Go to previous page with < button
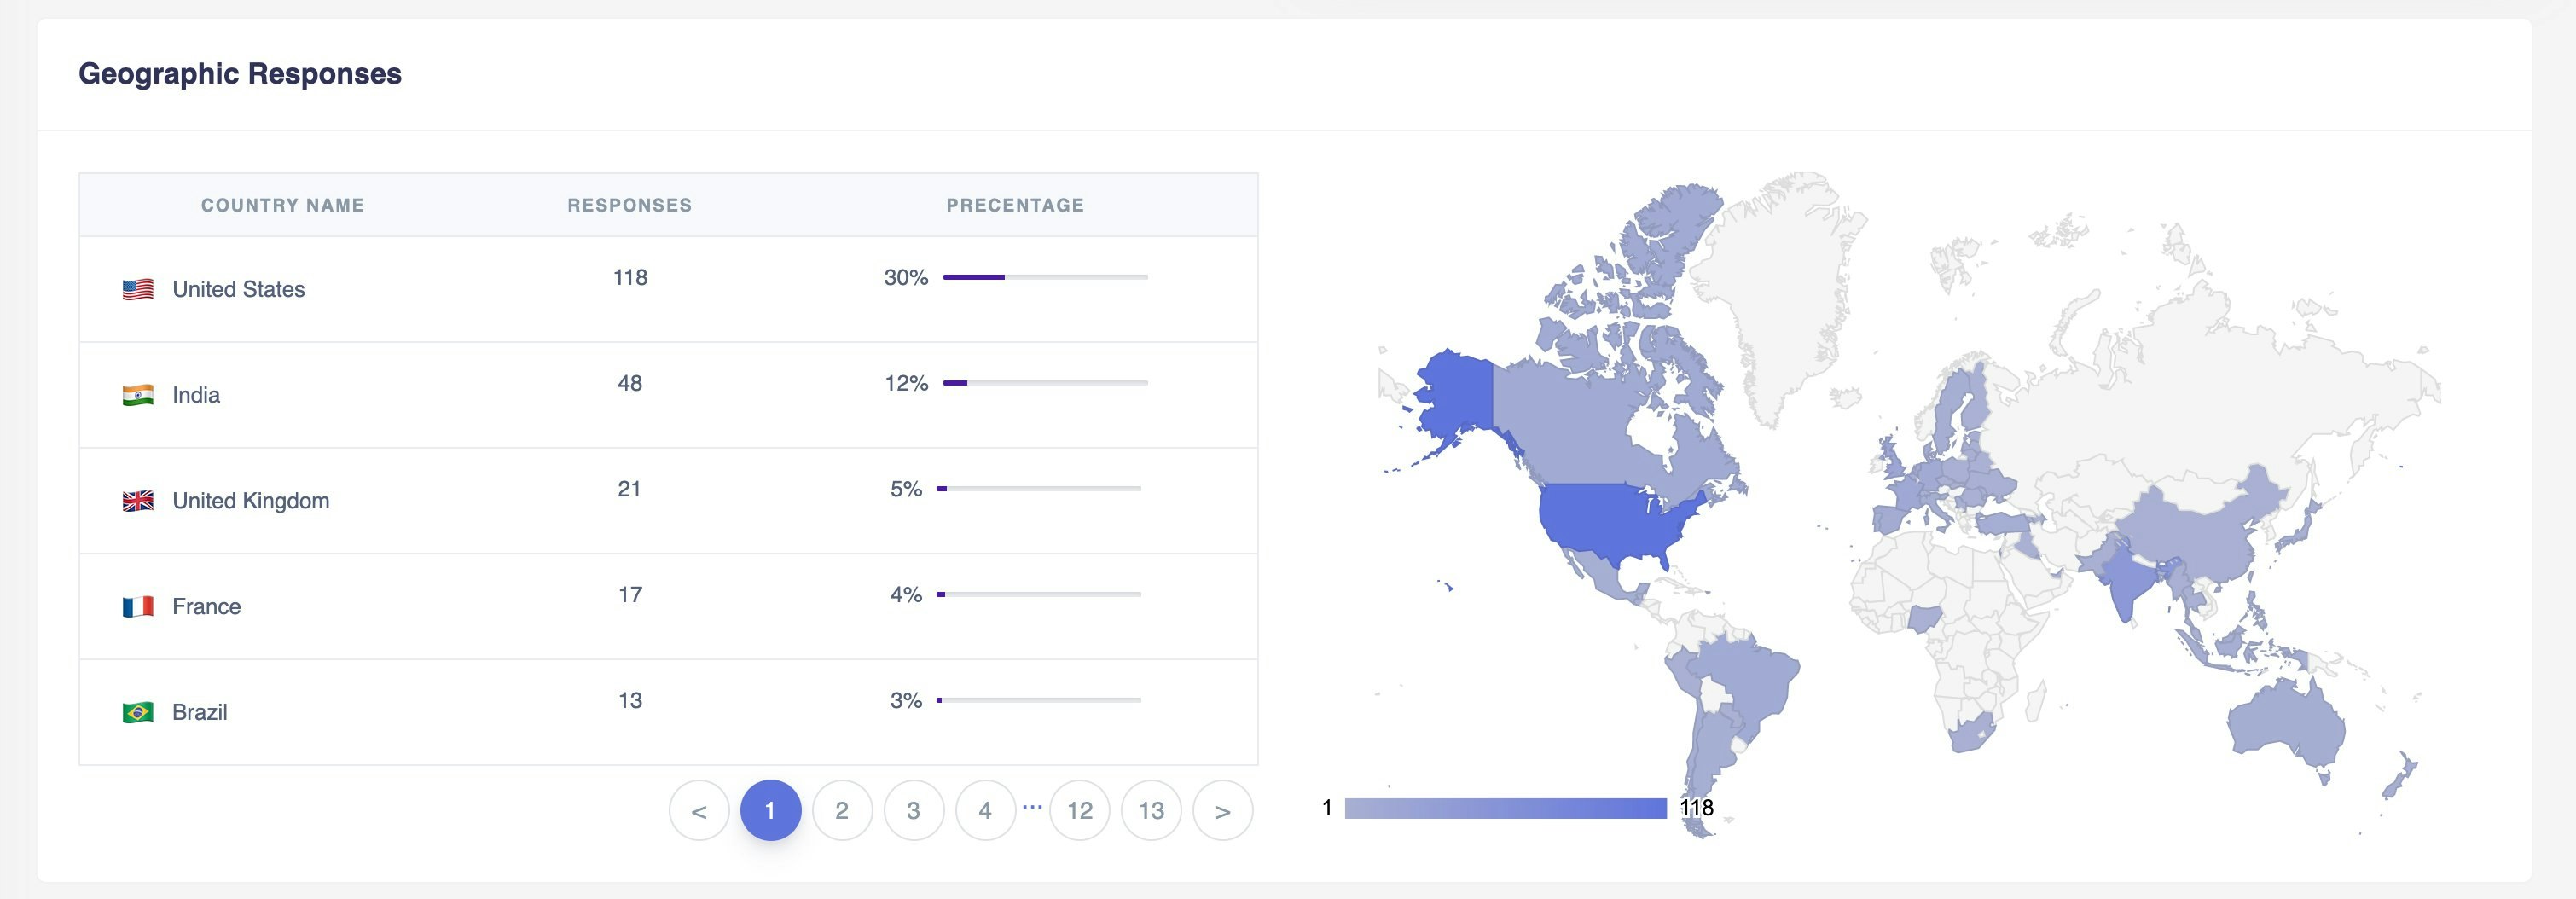Screen dimensions: 2576x899 click(x=699, y=810)
